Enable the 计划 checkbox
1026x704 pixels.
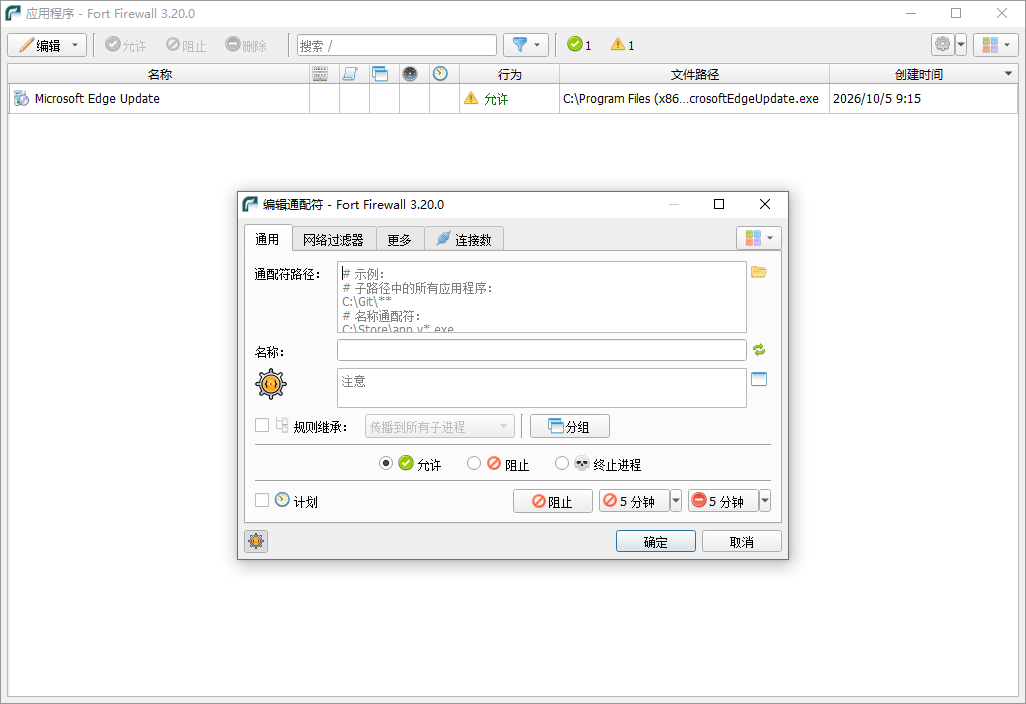tap(262, 501)
